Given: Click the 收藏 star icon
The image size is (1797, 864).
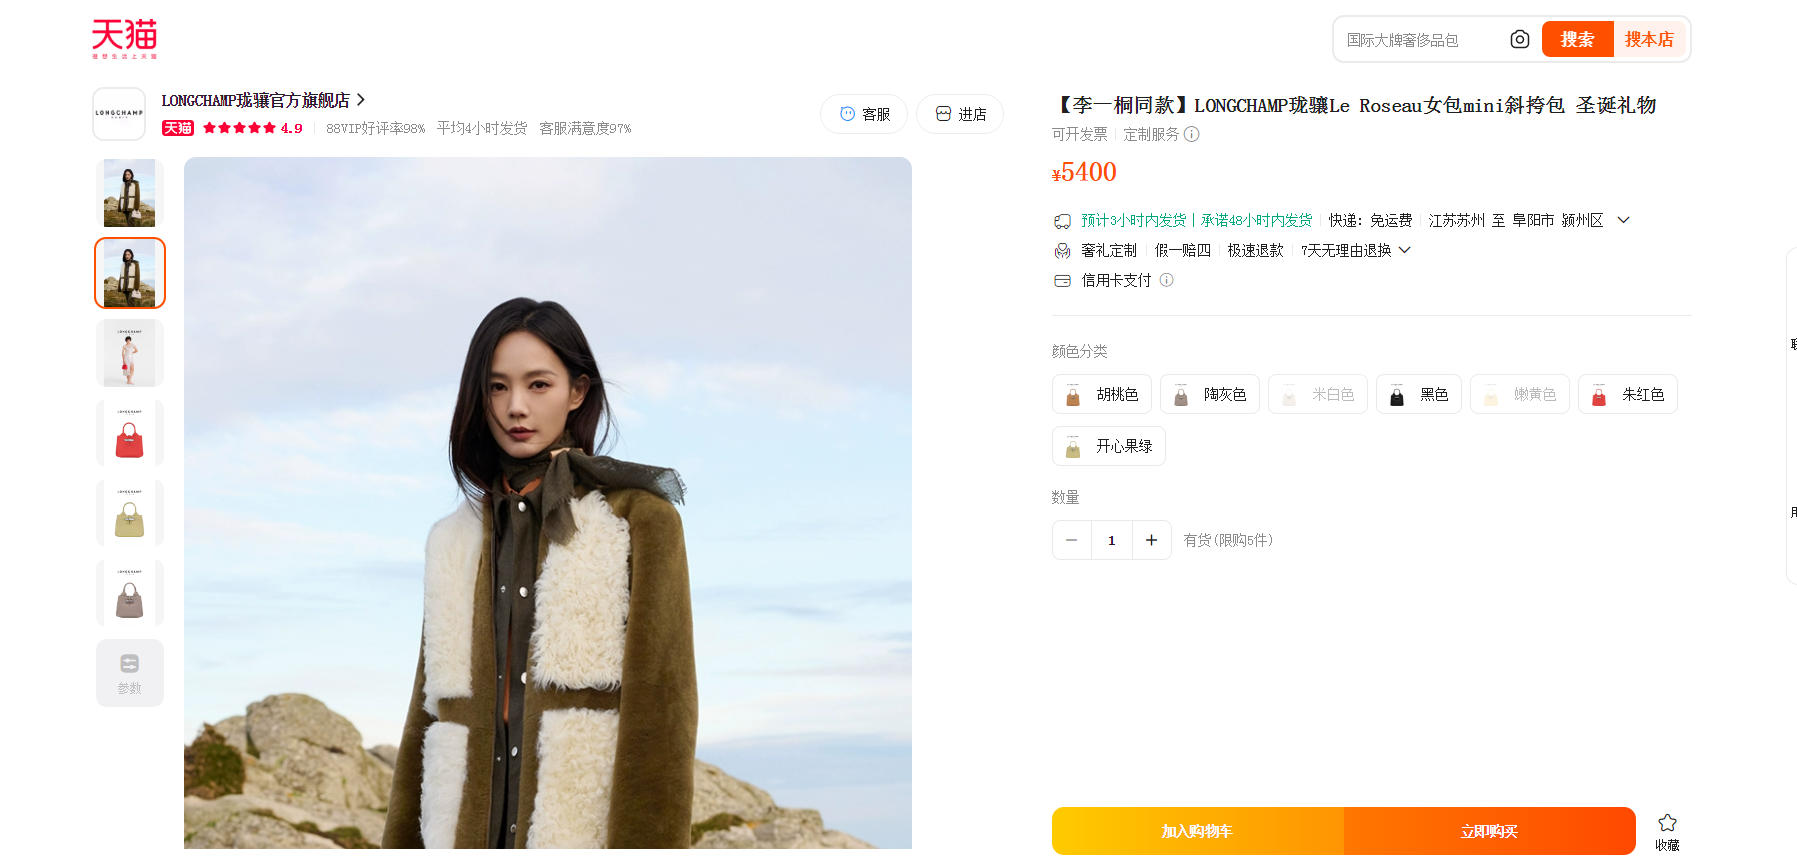Looking at the screenshot, I should (x=1667, y=823).
